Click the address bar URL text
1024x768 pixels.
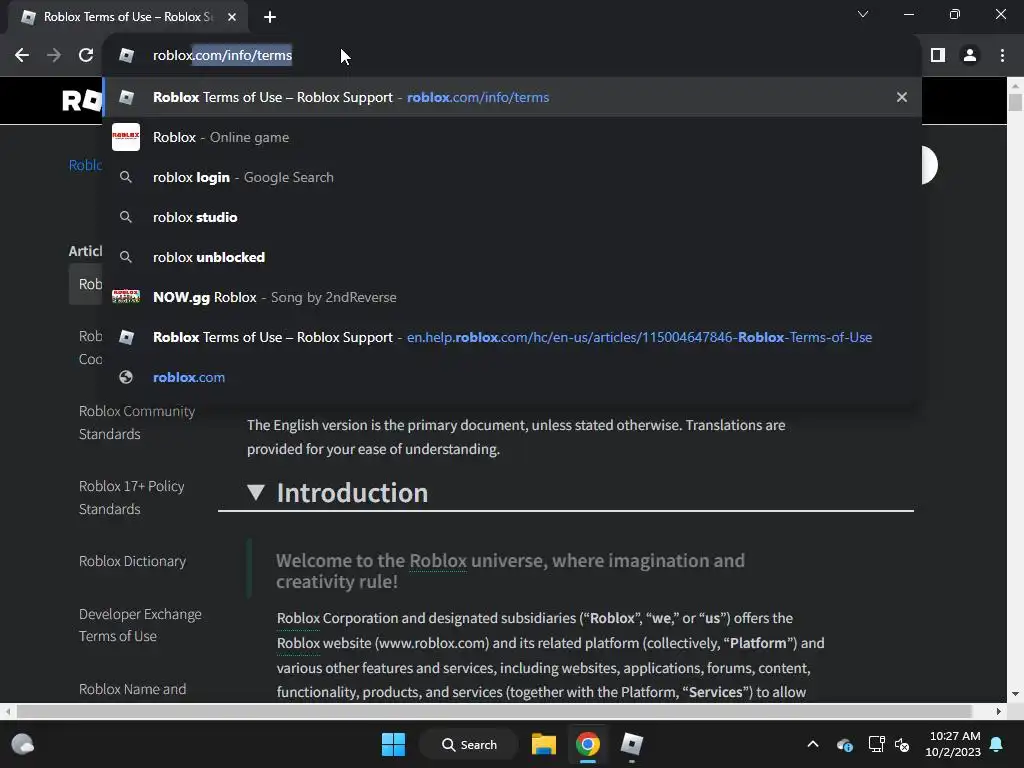[x=222, y=56]
